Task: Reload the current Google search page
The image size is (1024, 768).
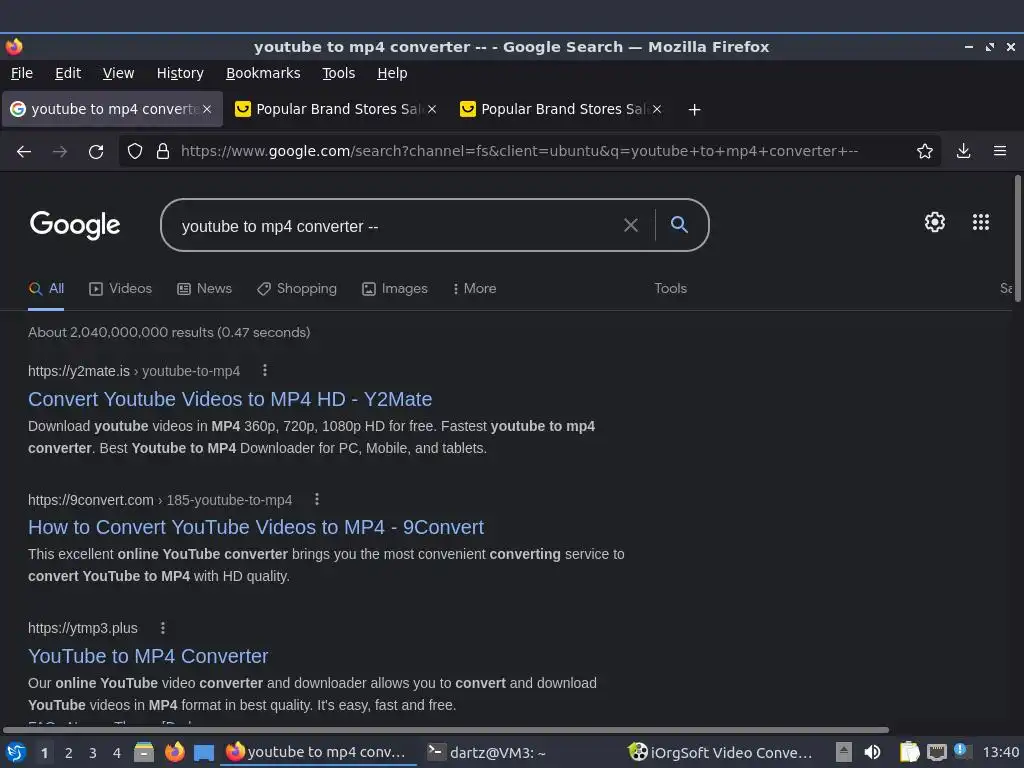Action: pyautogui.click(x=96, y=152)
